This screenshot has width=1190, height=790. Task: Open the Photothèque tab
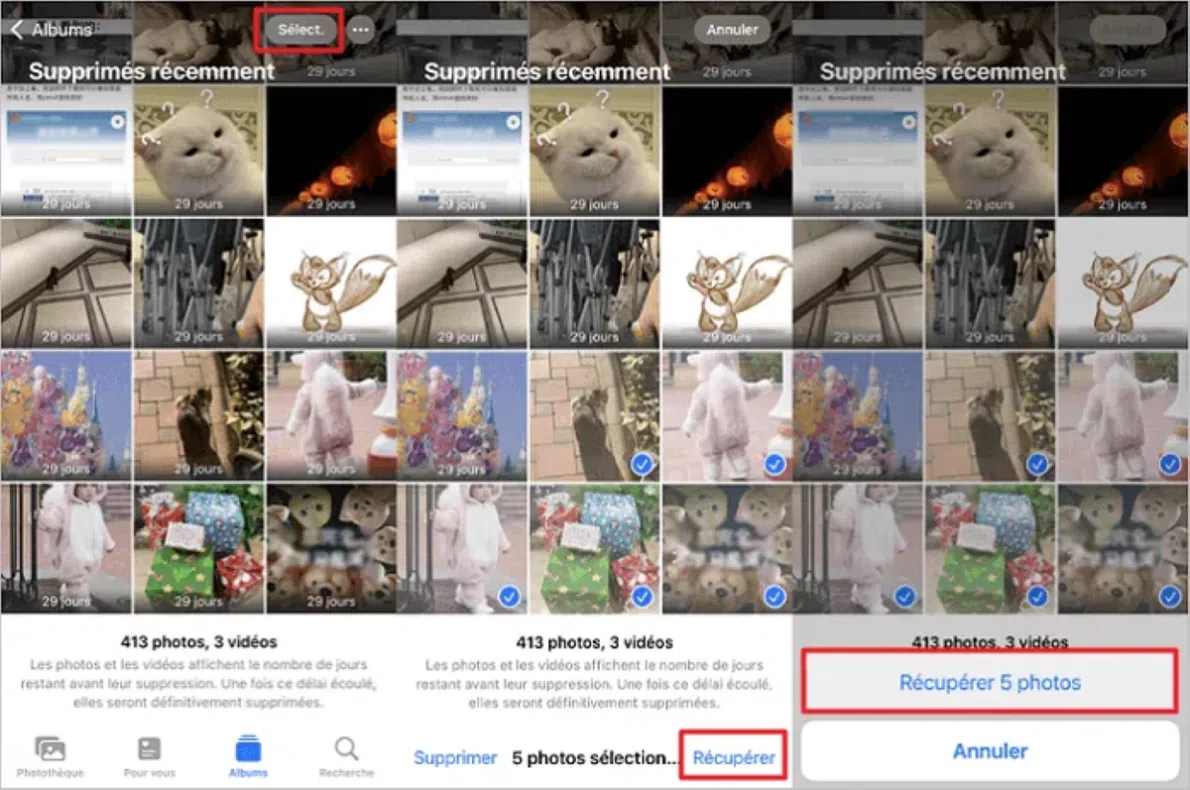click(x=50, y=757)
